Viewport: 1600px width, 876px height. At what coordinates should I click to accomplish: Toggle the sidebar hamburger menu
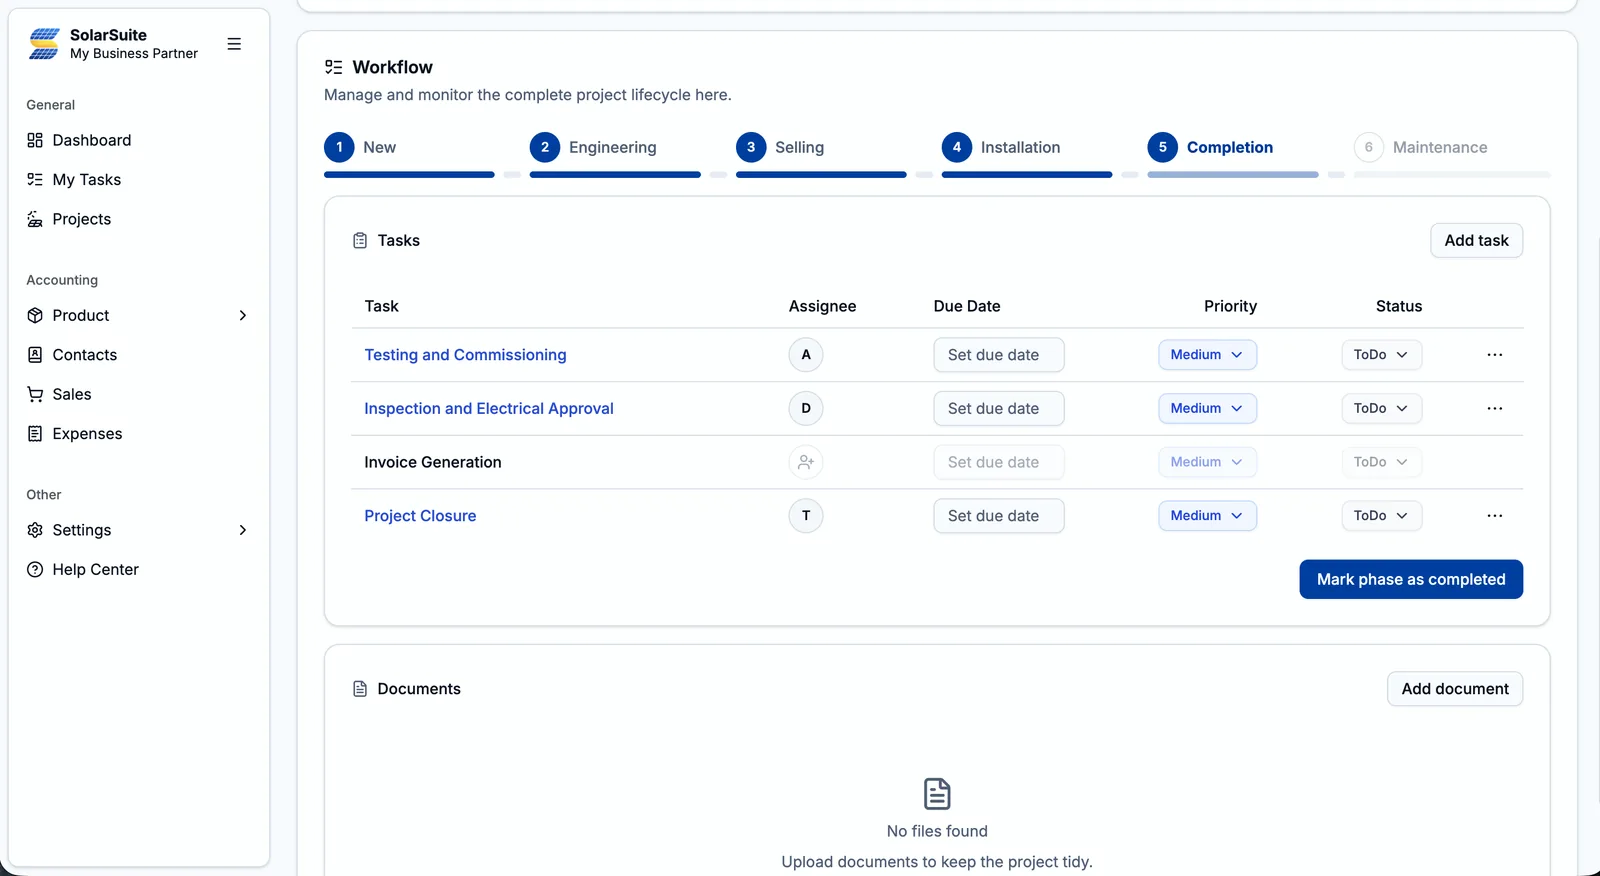tap(234, 44)
